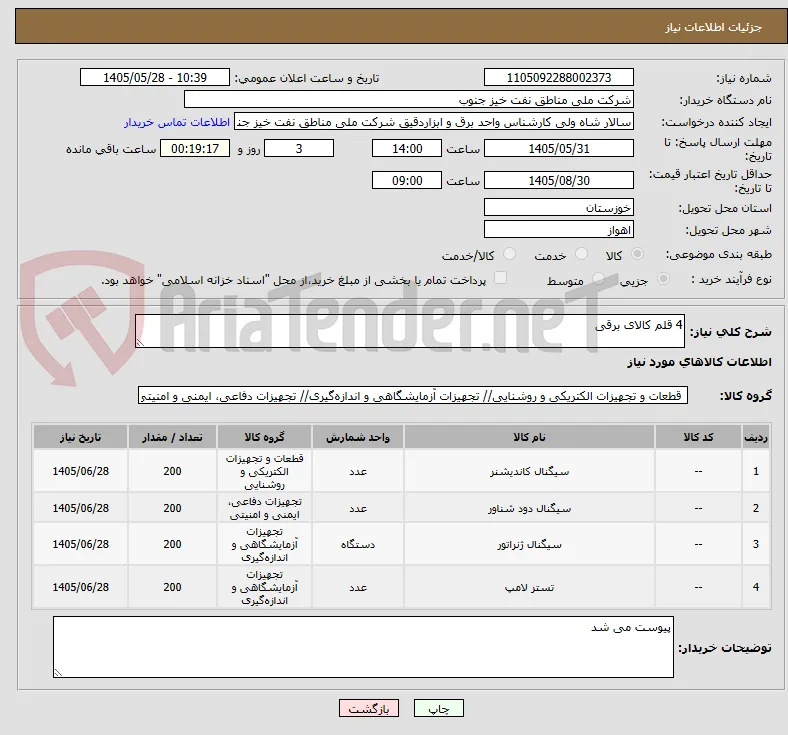Image resolution: width=788 pixels, height=735 pixels.
Task: Click the need date for سیگنال کاندیشنر
Action: [80, 471]
